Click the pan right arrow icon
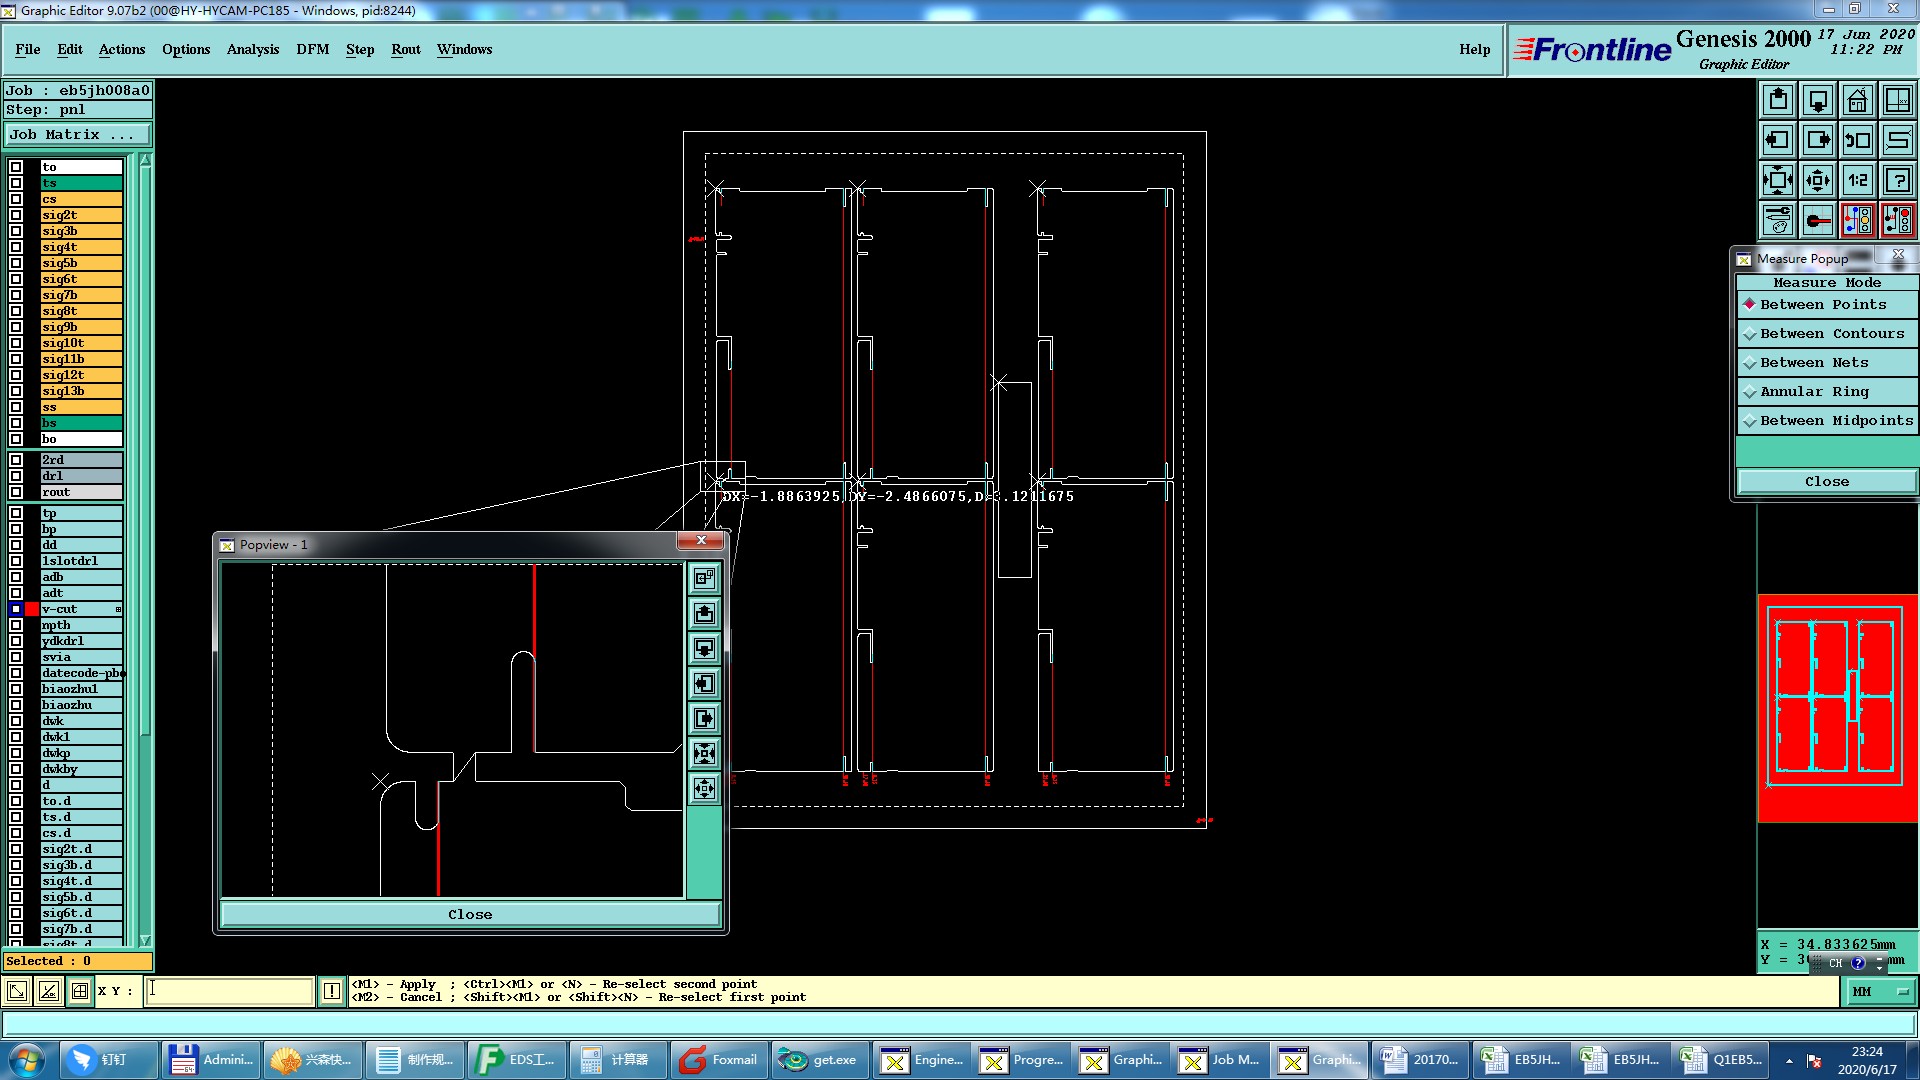This screenshot has height=1080, width=1920. [x=1818, y=141]
